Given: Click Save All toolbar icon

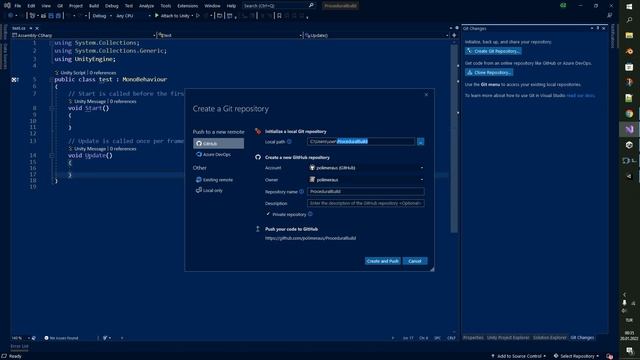Looking at the screenshot, I should pyautogui.click(x=58, y=16).
